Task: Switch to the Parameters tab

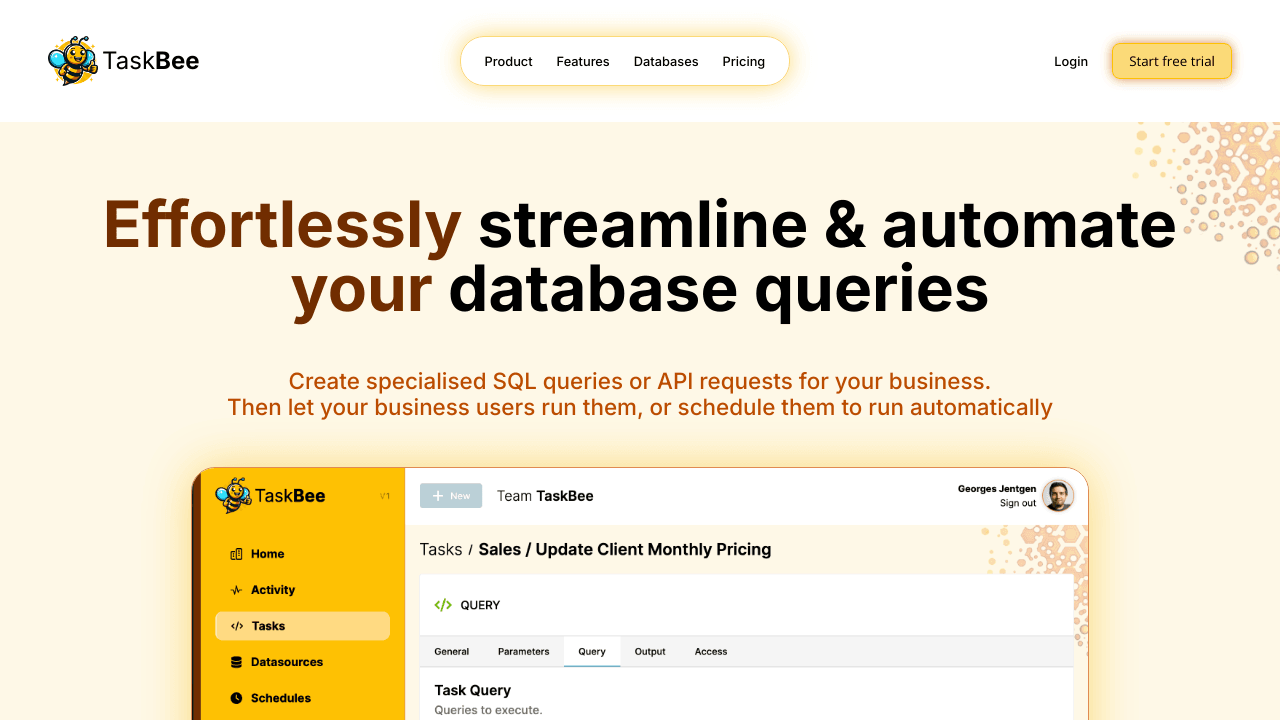Action: coord(523,651)
